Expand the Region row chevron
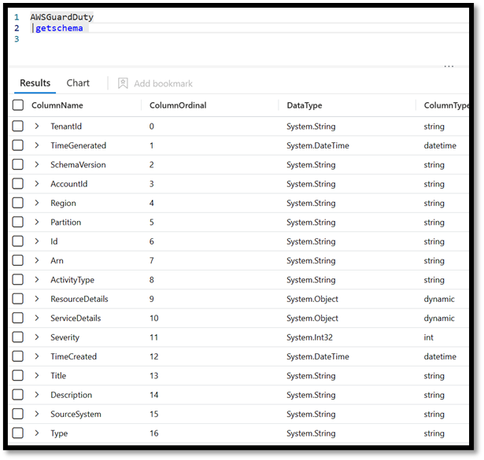This screenshot has width=484, height=460. tap(37, 203)
